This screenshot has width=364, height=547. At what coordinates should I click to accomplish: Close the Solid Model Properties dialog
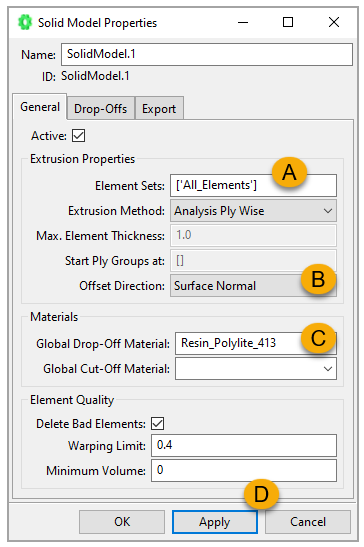(334, 22)
